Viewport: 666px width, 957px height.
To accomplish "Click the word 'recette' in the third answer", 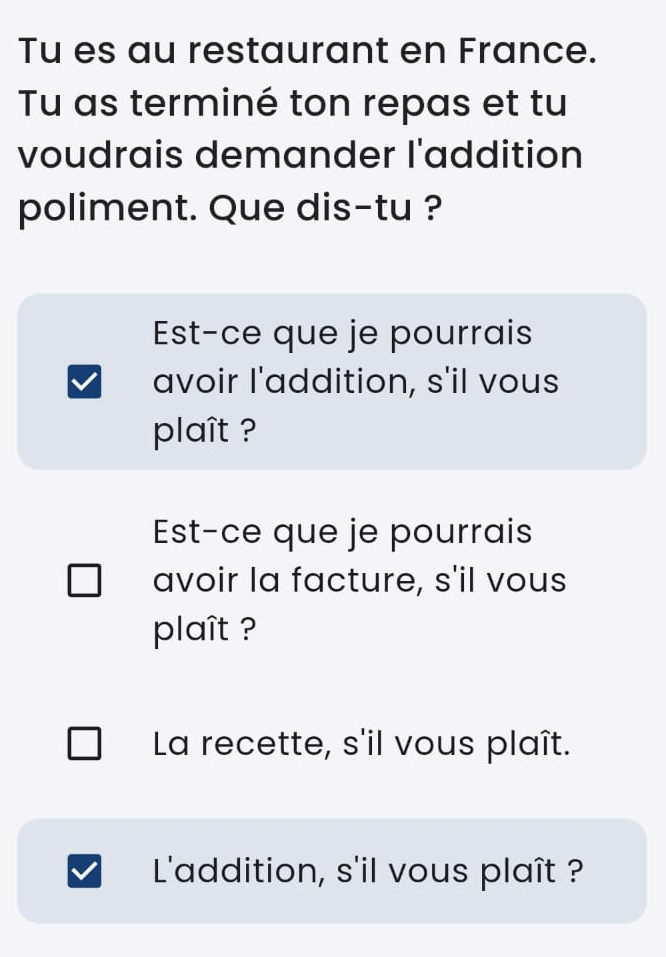I will point(266,745).
